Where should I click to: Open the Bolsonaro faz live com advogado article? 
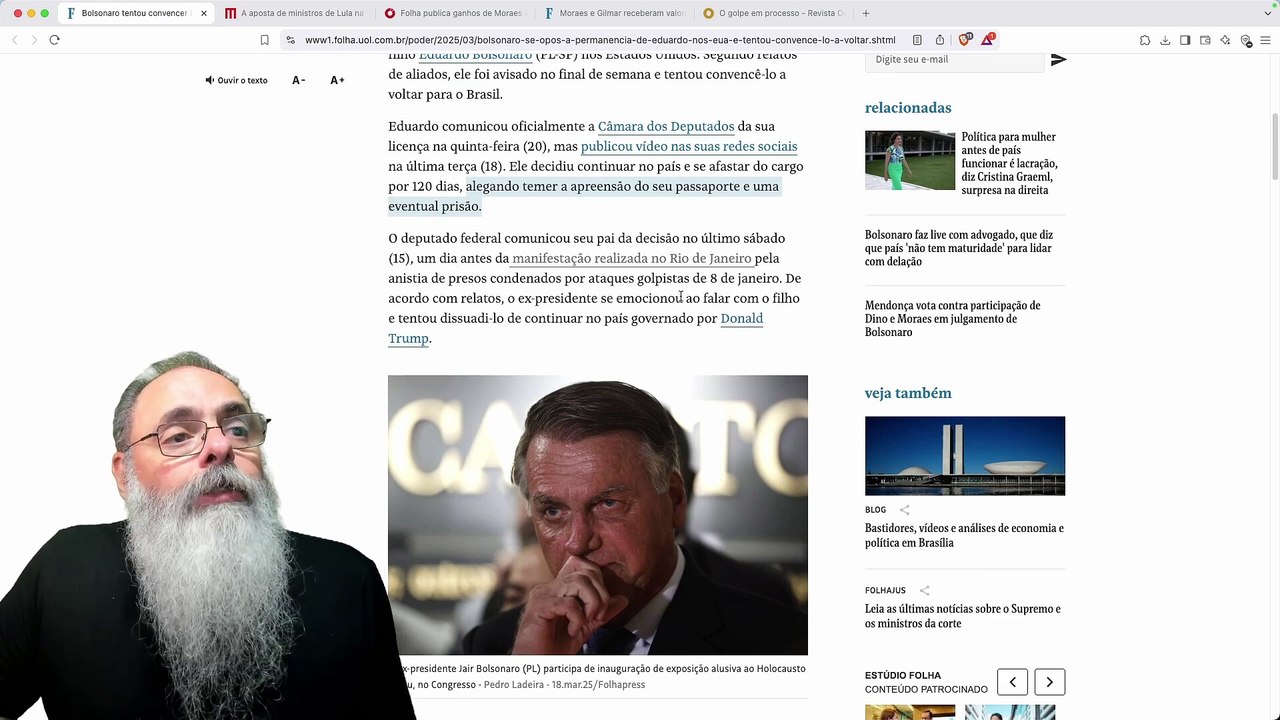959,248
